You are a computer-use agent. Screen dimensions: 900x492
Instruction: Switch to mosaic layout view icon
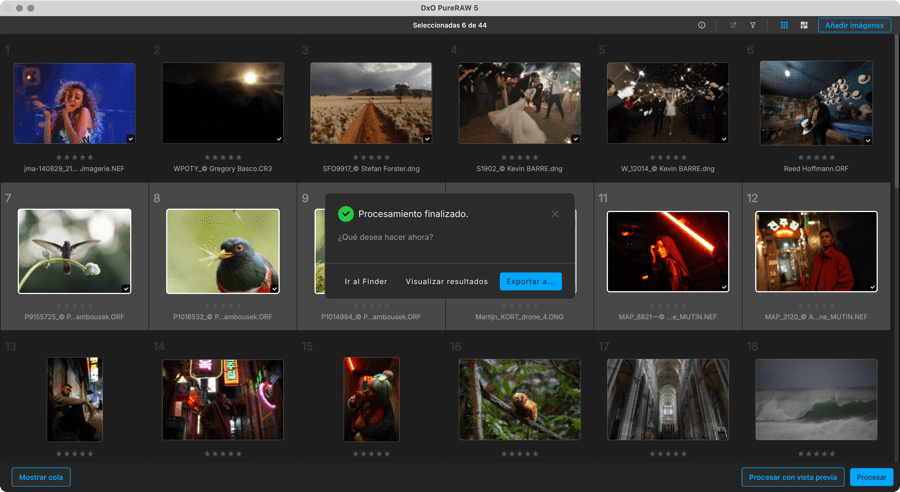coord(803,25)
